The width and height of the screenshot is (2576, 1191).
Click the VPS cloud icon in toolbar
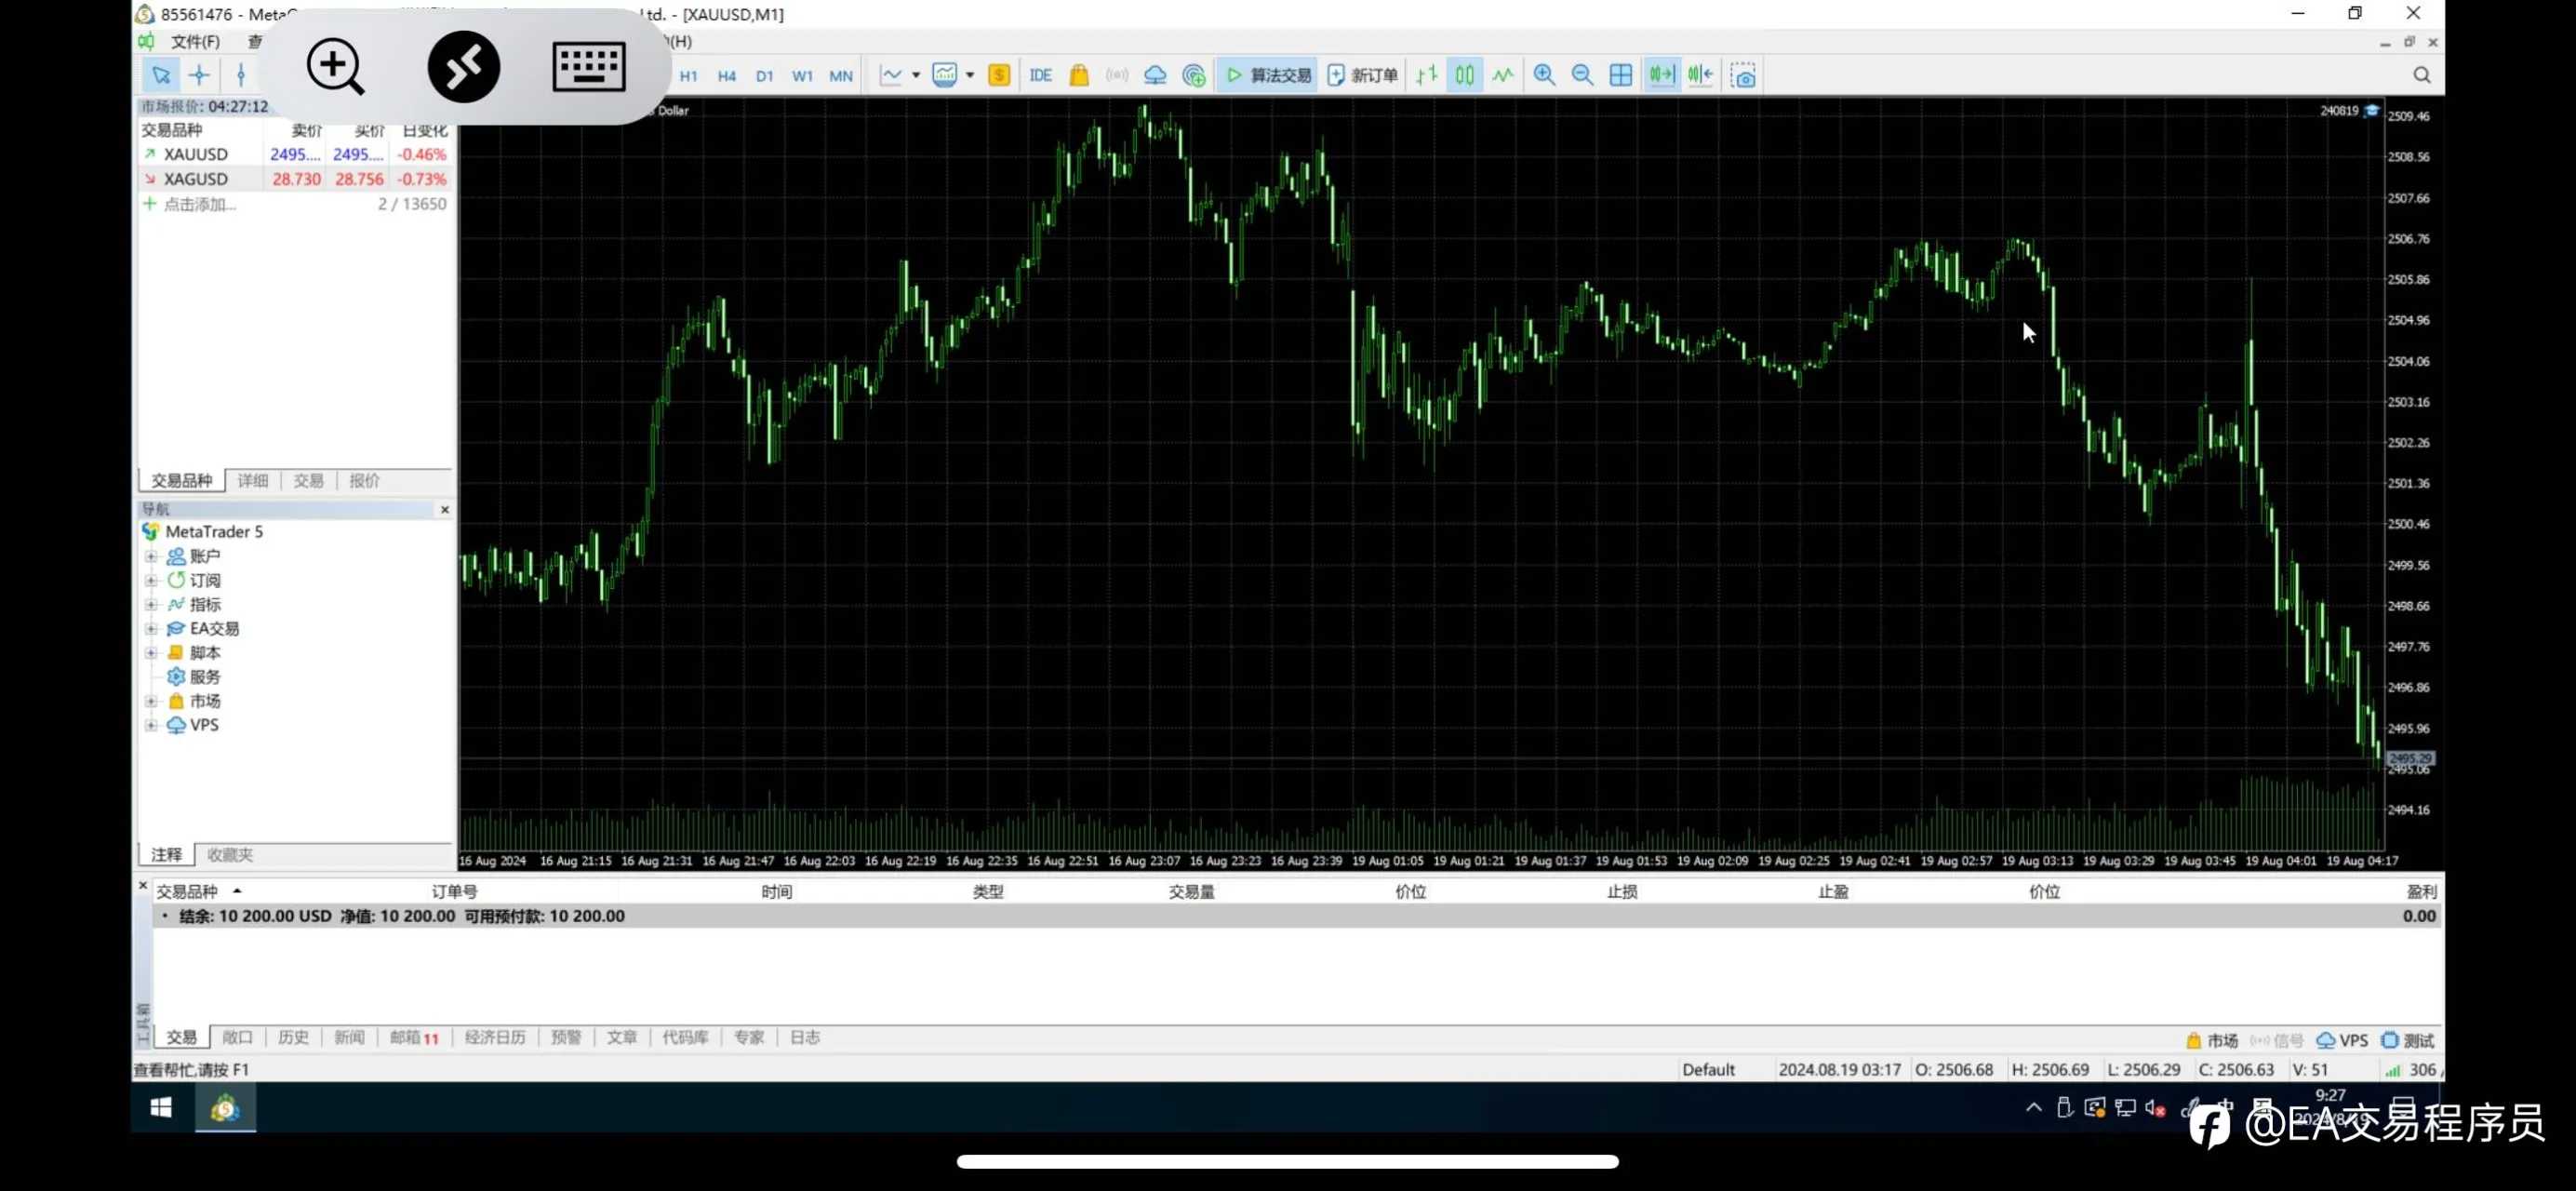click(1155, 75)
